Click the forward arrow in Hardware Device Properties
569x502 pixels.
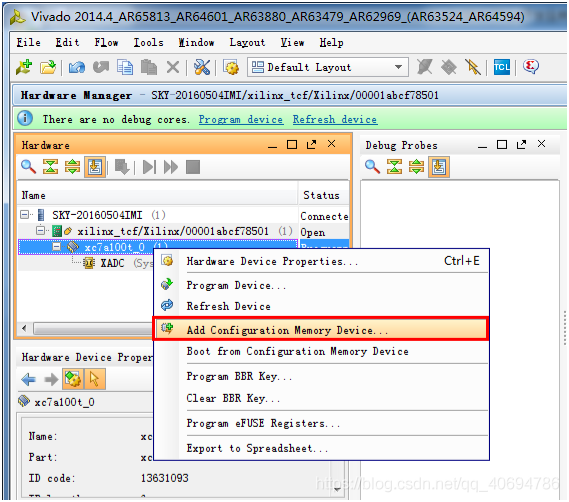click(x=51, y=380)
